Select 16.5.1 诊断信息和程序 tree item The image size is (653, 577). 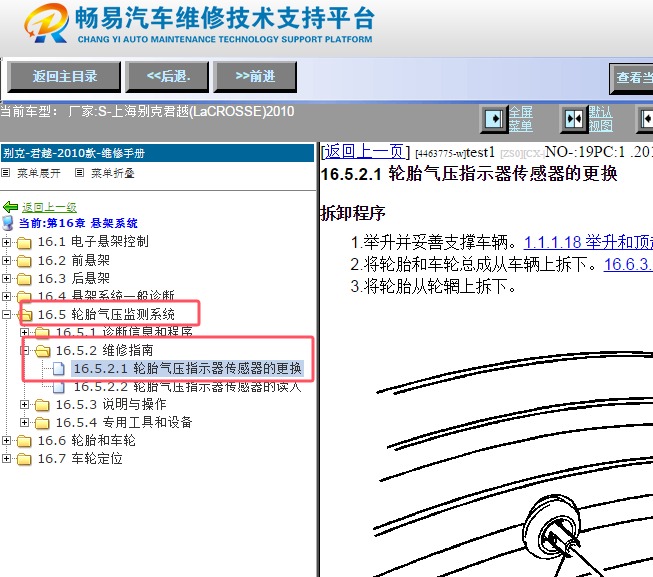[124, 332]
